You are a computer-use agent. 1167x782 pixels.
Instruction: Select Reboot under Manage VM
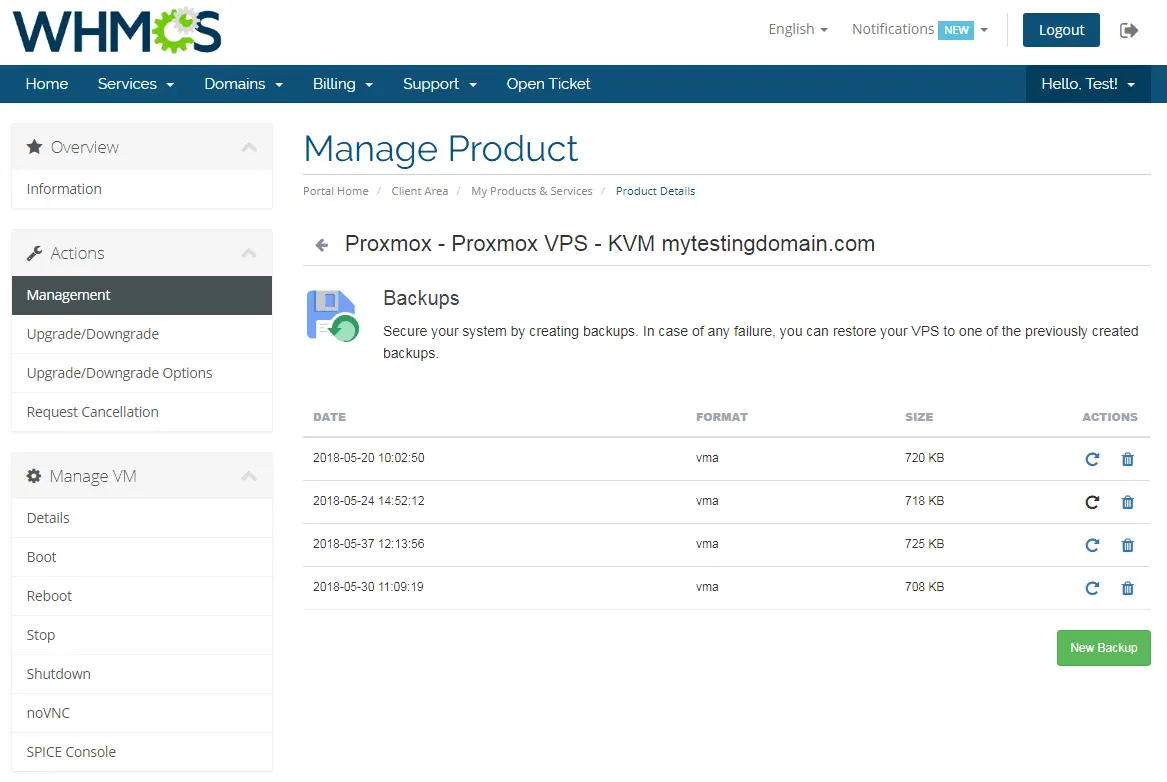pyautogui.click(x=142, y=596)
